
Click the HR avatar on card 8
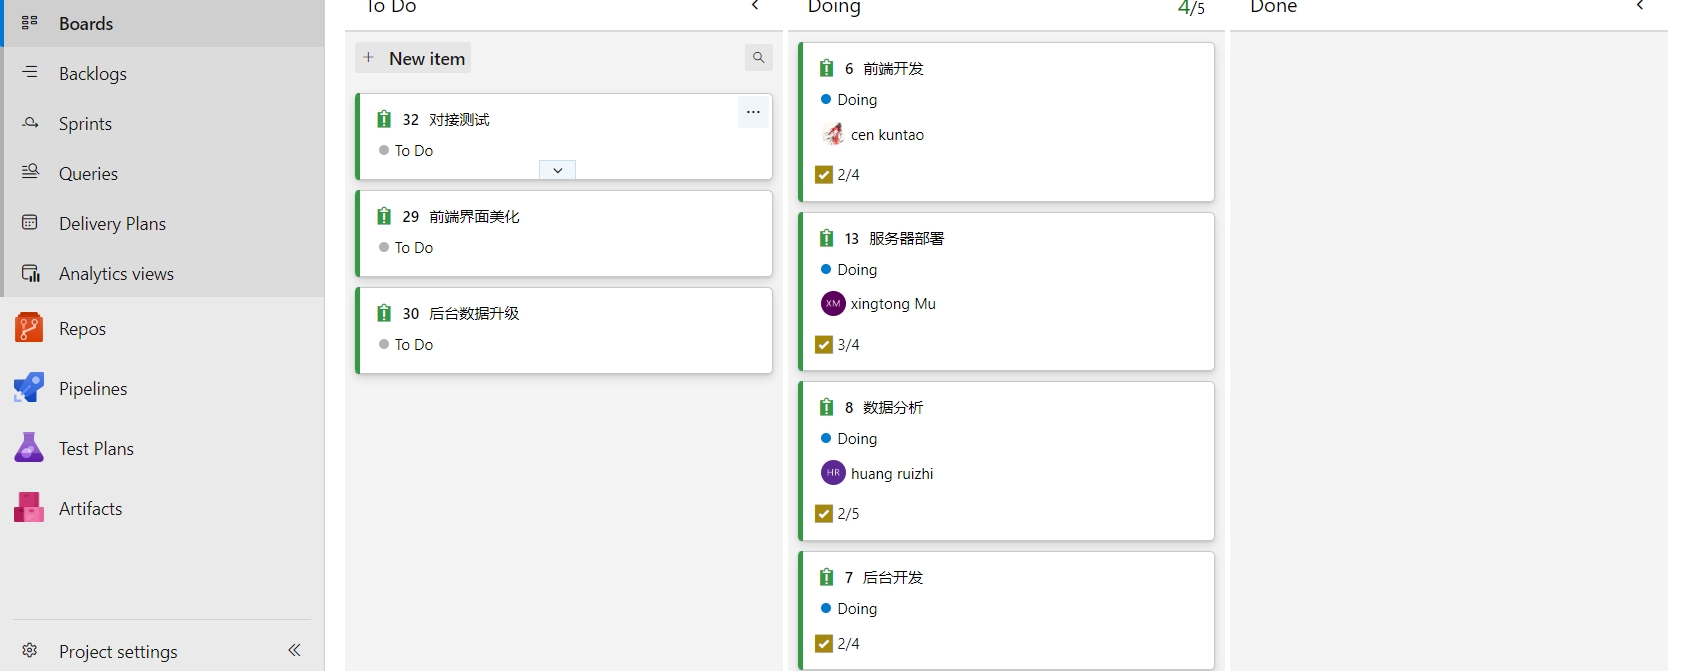(x=833, y=472)
